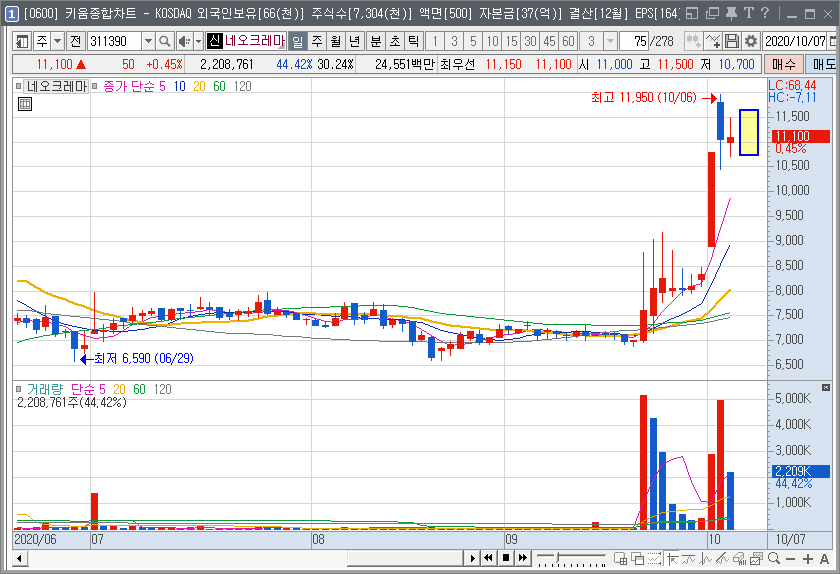Click the moving average line tool icon

(688, 559)
